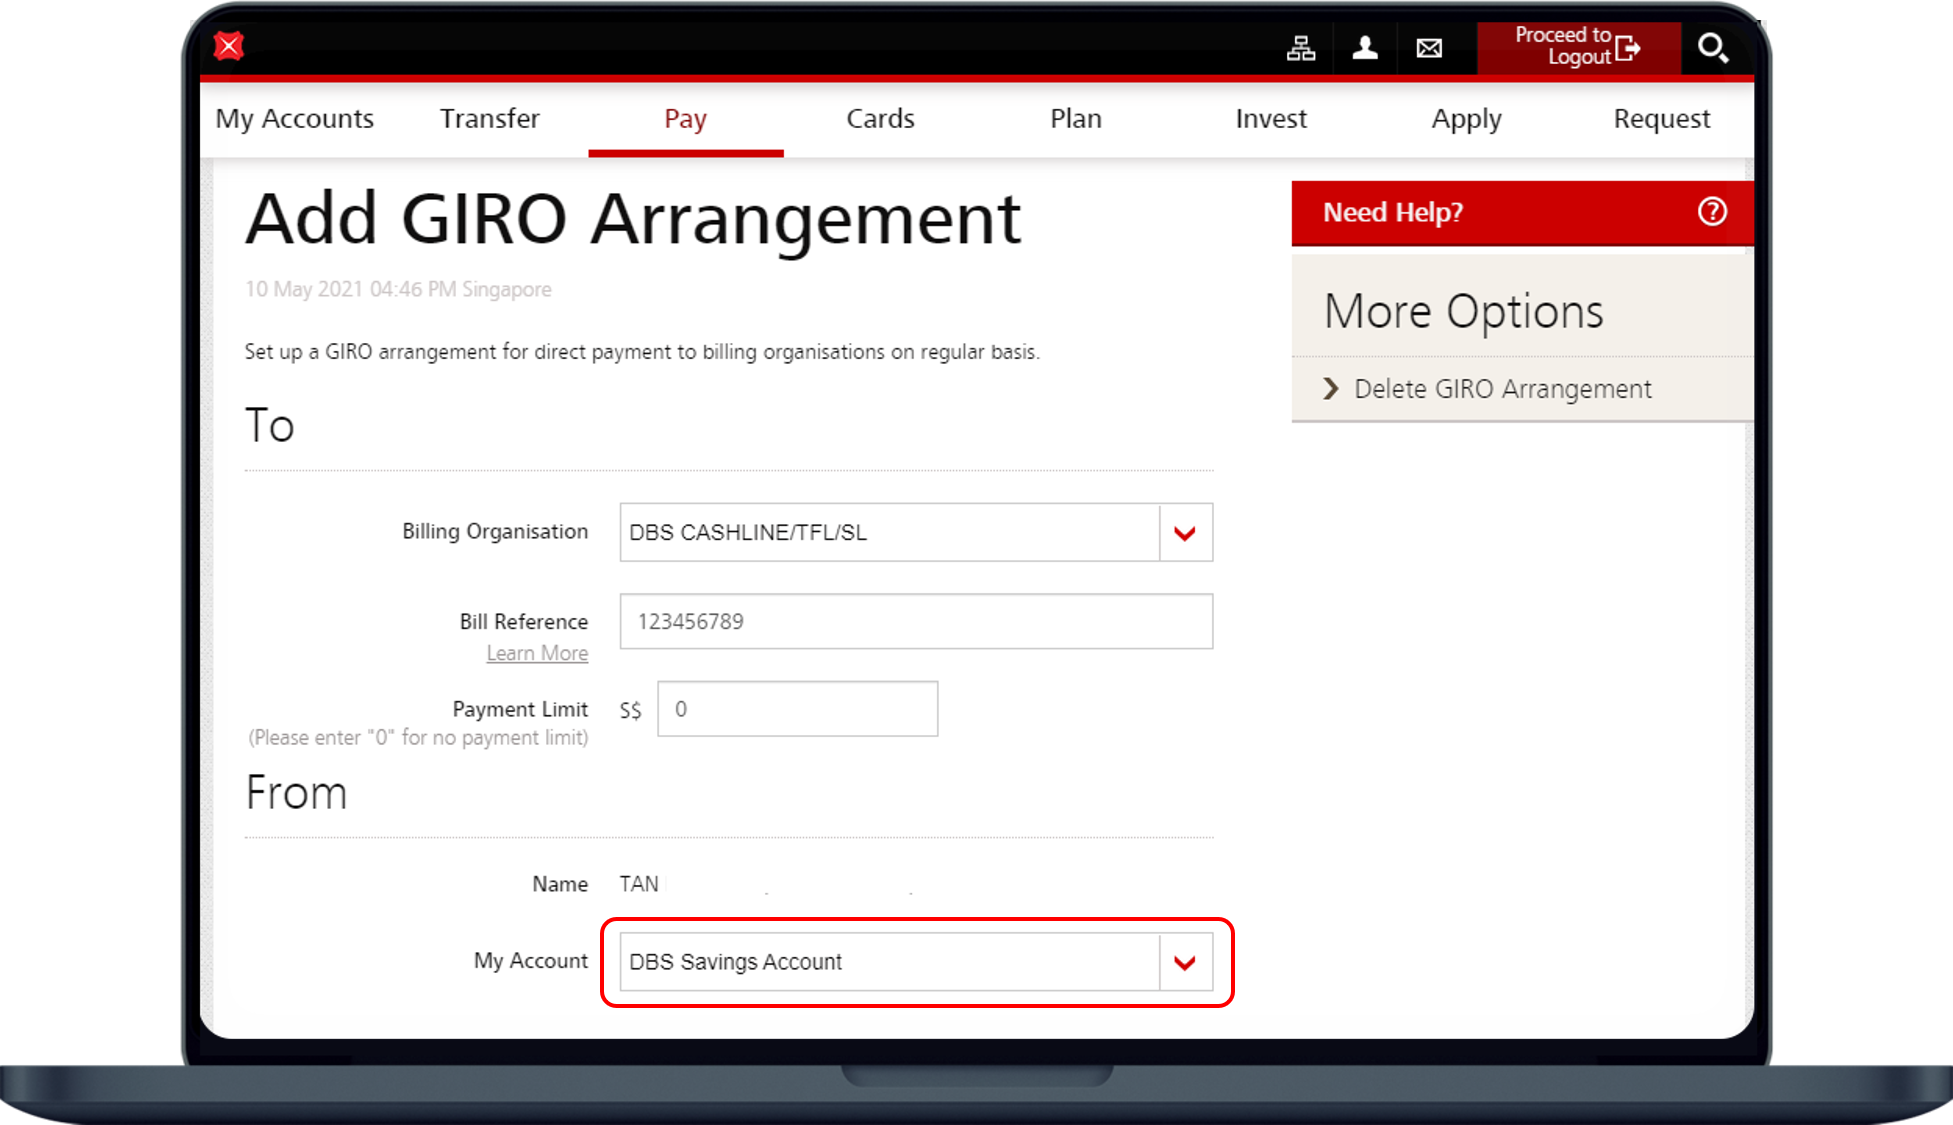Image resolution: width=1953 pixels, height=1125 pixels.
Task: Click into the Payment Limit field
Action: coord(797,709)
